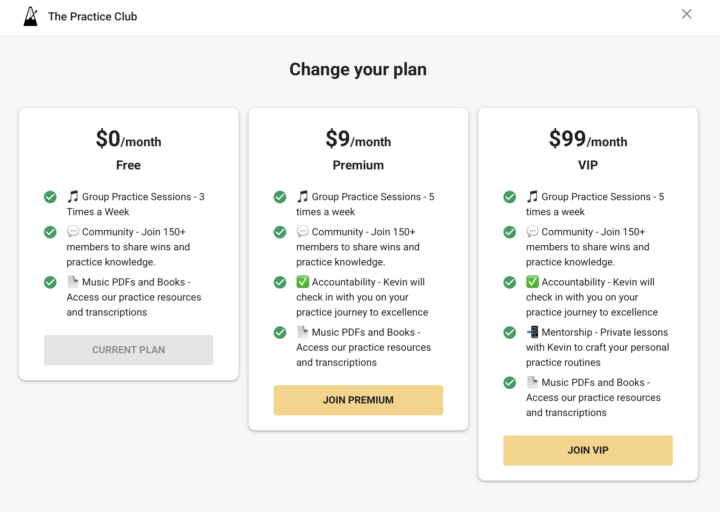Click the phone icon next to Mentorship

tap(532, 332)
